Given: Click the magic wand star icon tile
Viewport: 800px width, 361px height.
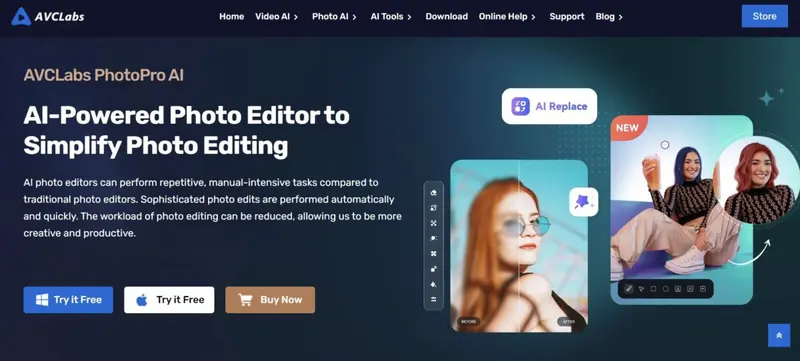Looking at the screenshot, I should click(583, 202).
